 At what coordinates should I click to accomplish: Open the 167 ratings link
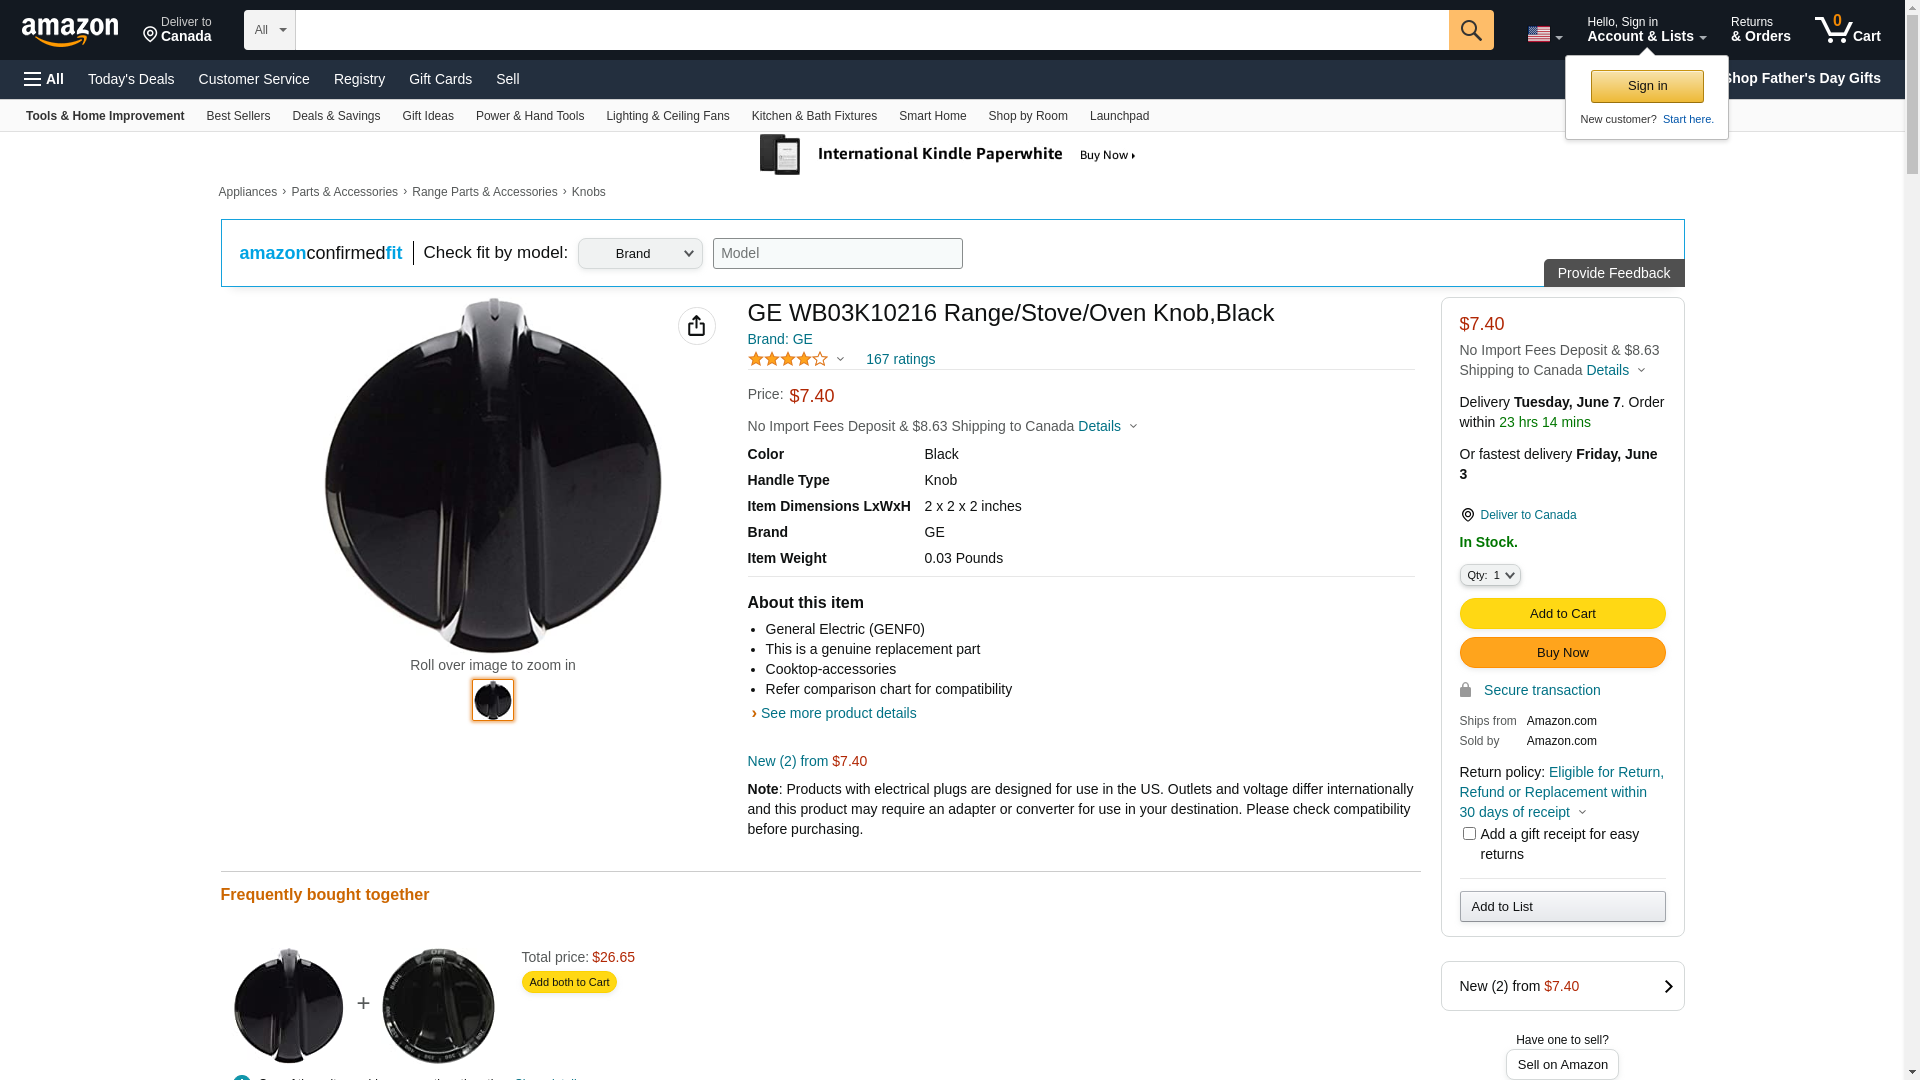(x=900, y=359)
